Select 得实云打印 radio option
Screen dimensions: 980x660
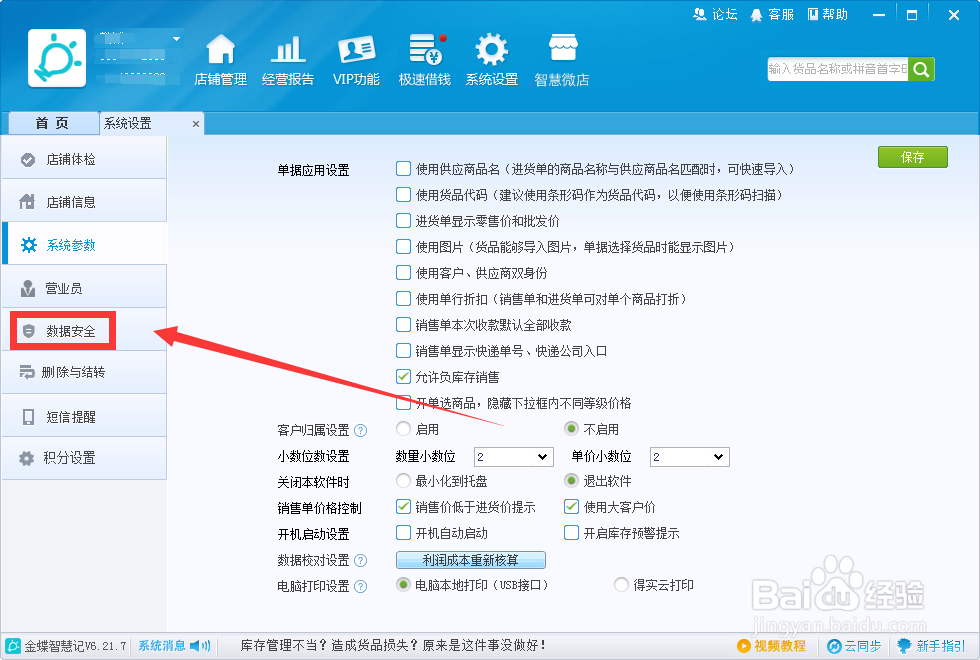click(621, 585)
